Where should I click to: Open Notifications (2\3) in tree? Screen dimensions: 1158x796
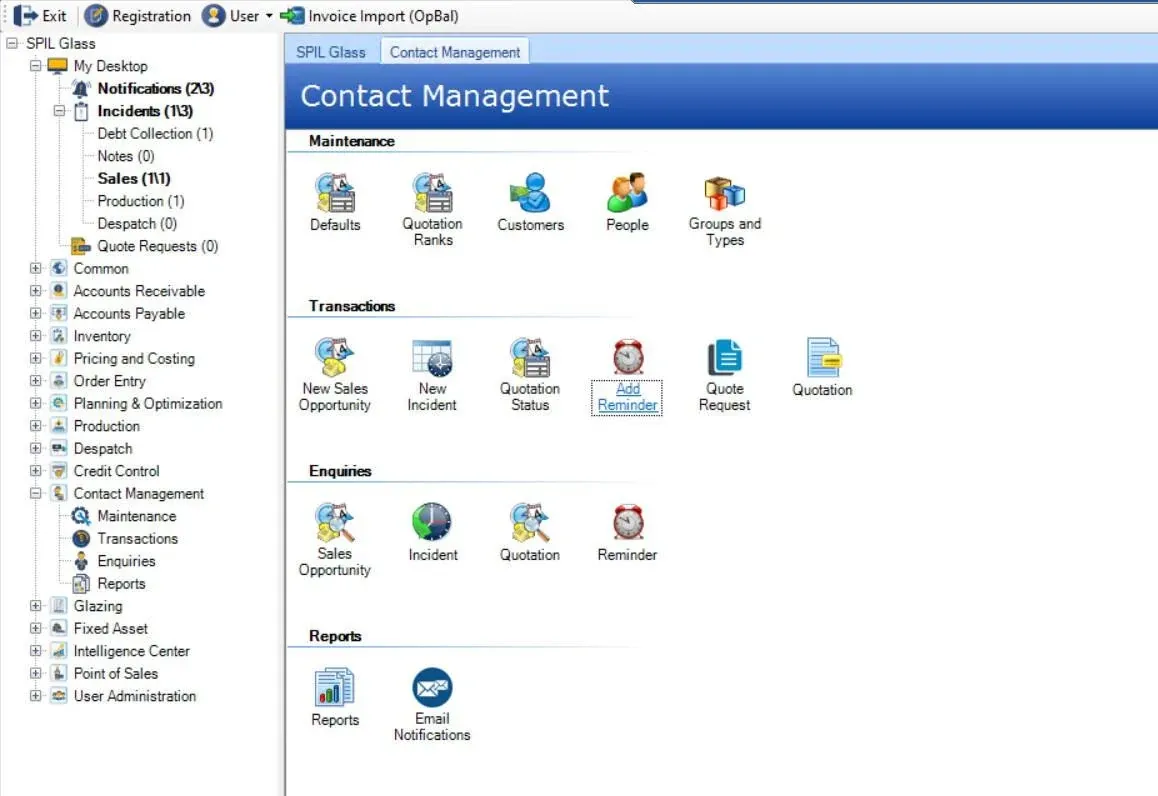coord(156,89)
